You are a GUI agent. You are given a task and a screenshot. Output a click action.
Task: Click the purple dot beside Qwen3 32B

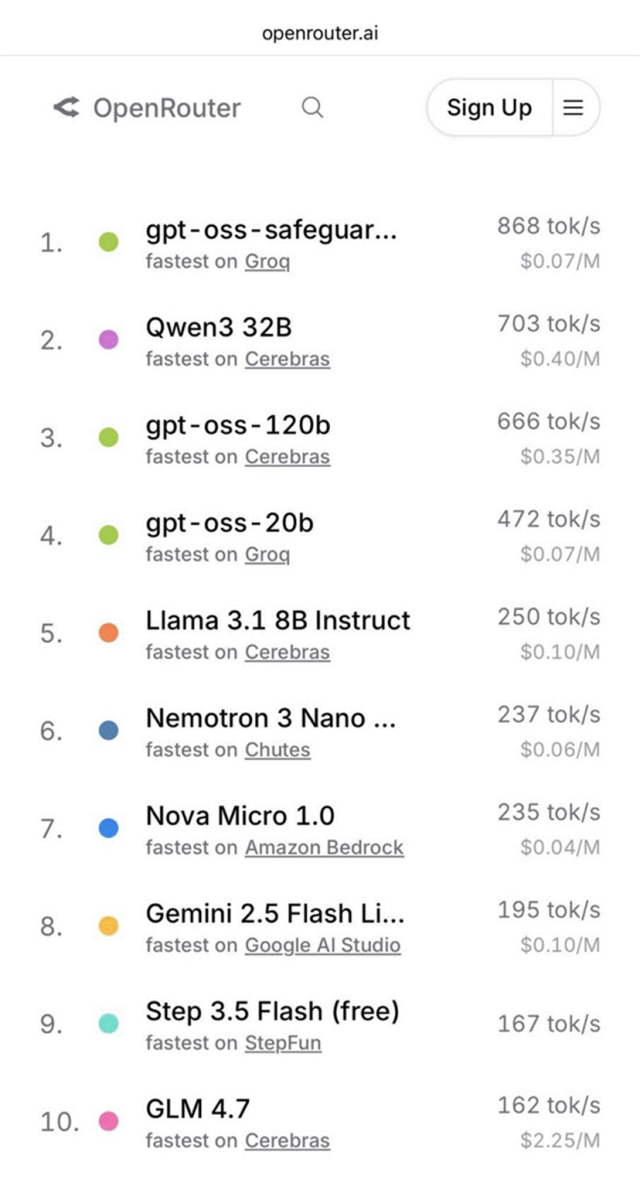[x=109, y=340]
